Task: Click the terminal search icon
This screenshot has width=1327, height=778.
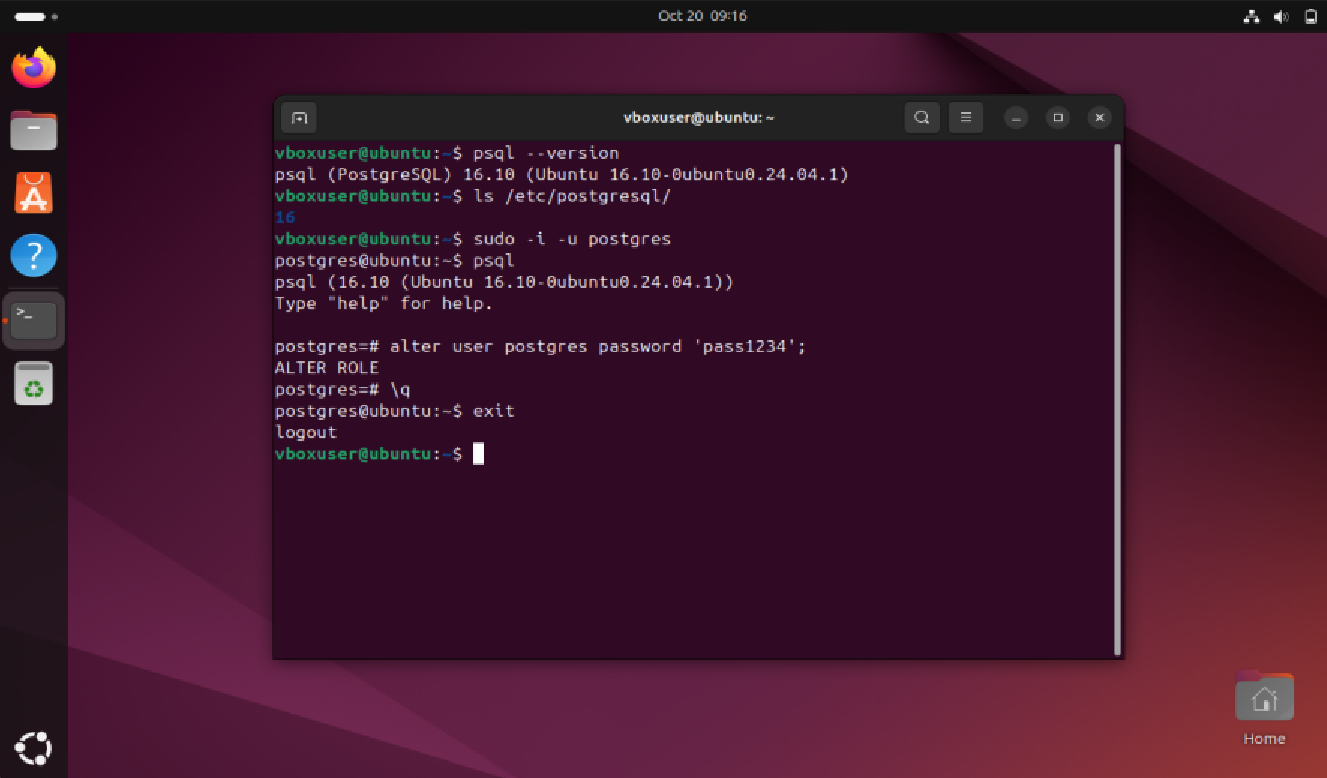Action: (921, 118)
